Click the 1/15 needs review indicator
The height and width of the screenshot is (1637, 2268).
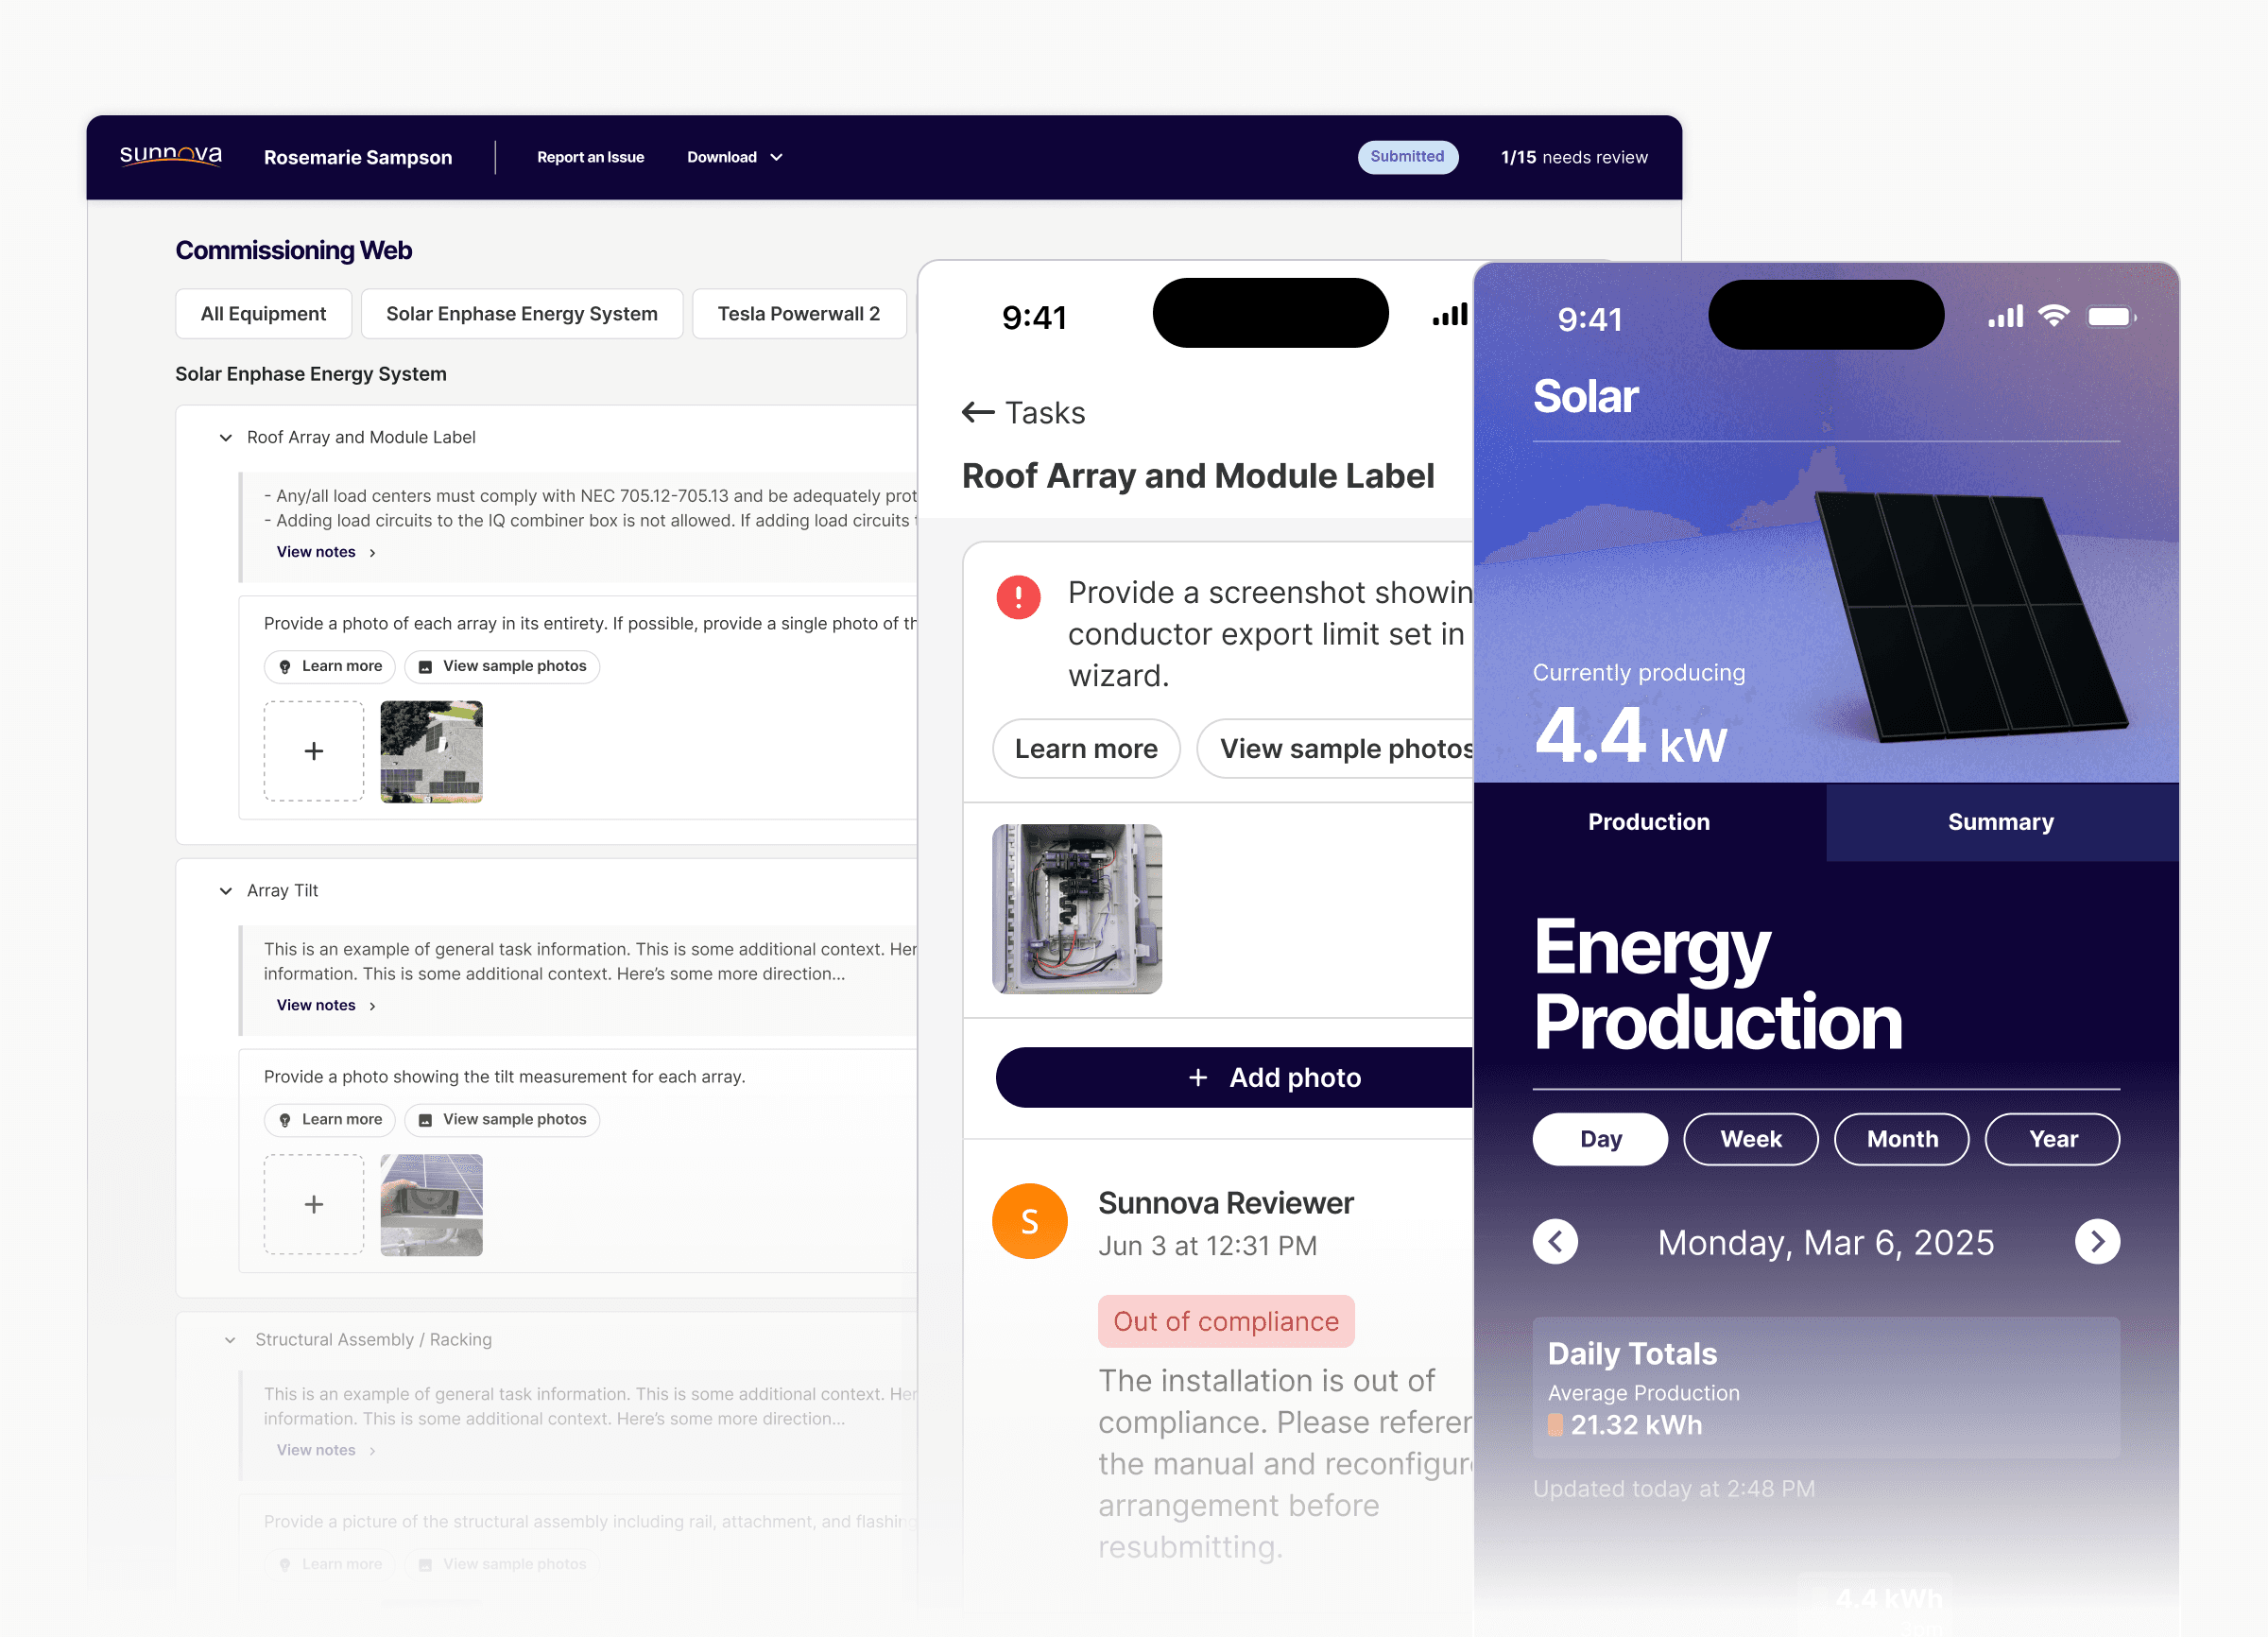click(1574, 157)
